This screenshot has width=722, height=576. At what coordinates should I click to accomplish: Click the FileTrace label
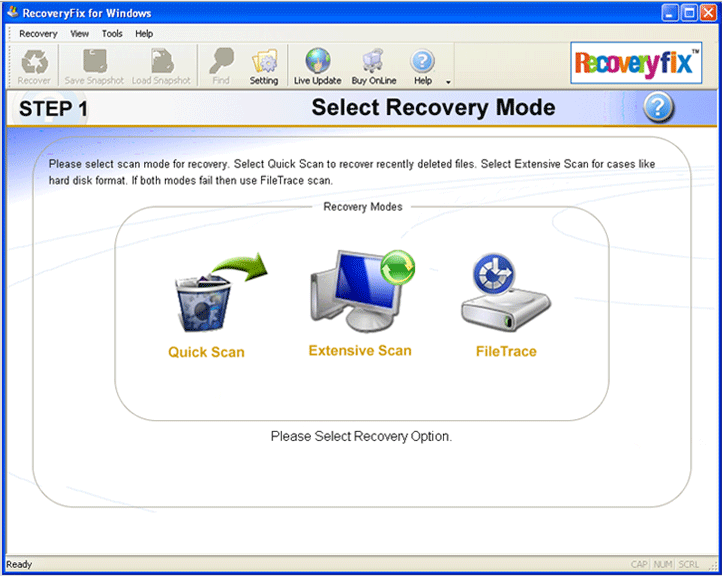pyautogui.click(x=506, y=352)
